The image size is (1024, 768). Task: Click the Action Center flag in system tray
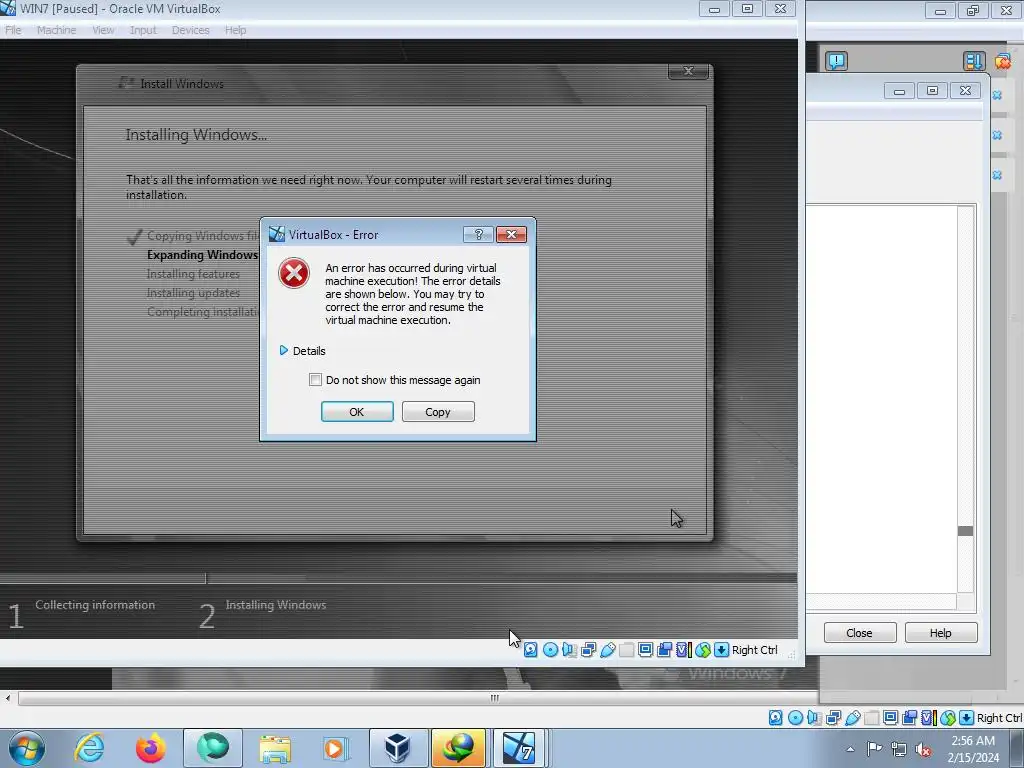point(874,749)
